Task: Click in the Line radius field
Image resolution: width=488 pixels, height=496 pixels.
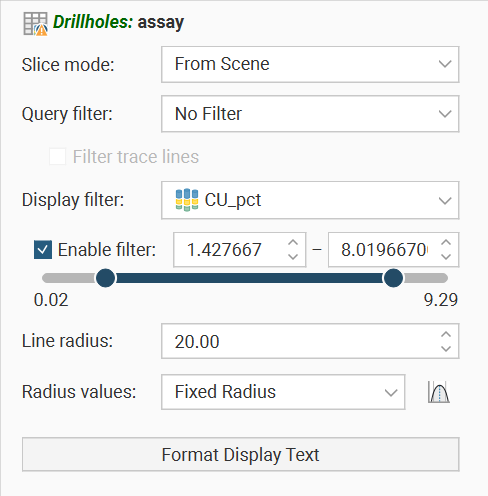Action: tap(300, 341)
